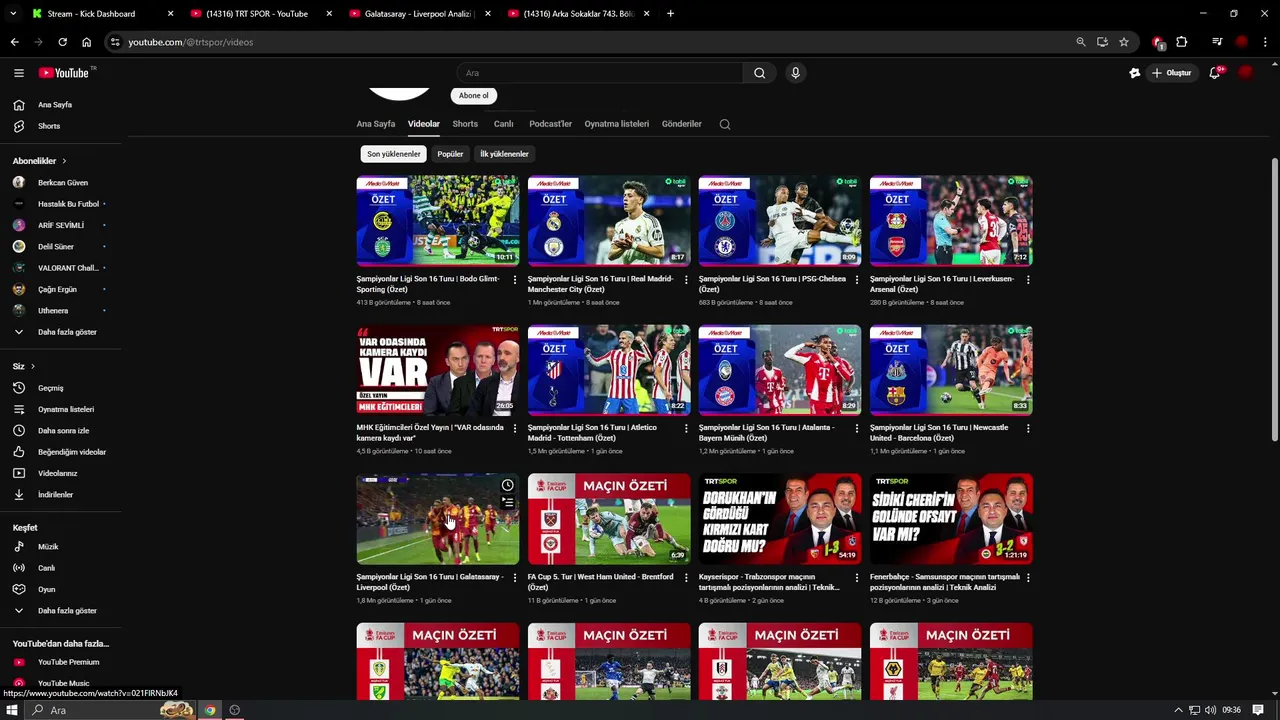This screenshot has width=1280, height=720.
Task: Open West Ham United - Brentford thumbnail
Action: [609, 519]
